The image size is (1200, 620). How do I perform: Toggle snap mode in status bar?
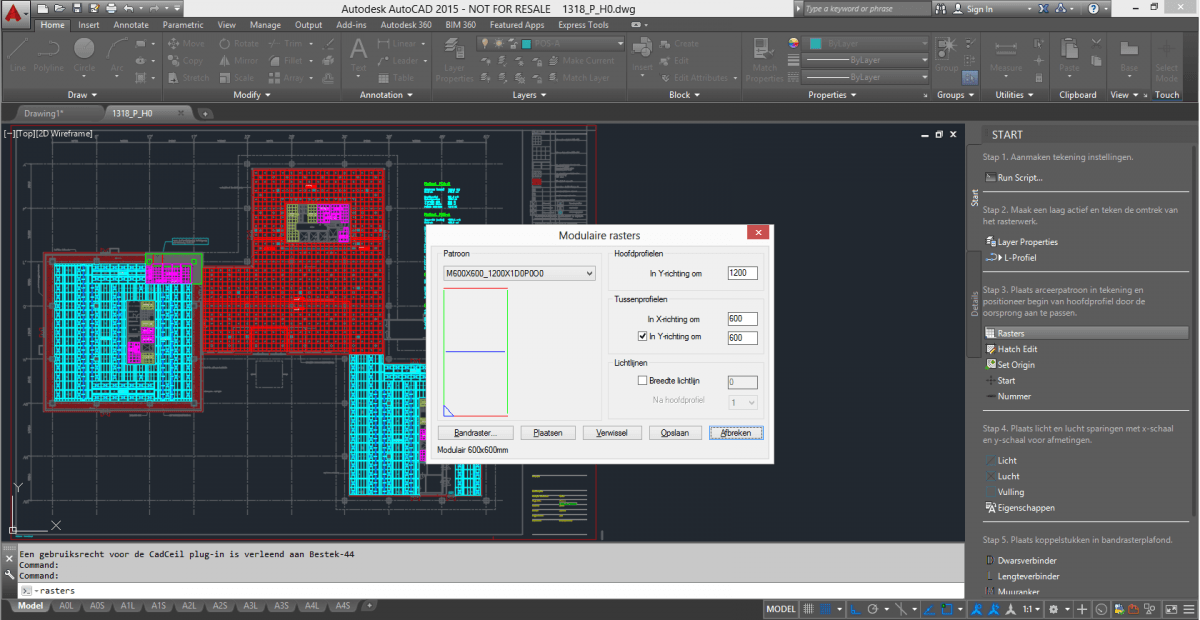point(827,609)
